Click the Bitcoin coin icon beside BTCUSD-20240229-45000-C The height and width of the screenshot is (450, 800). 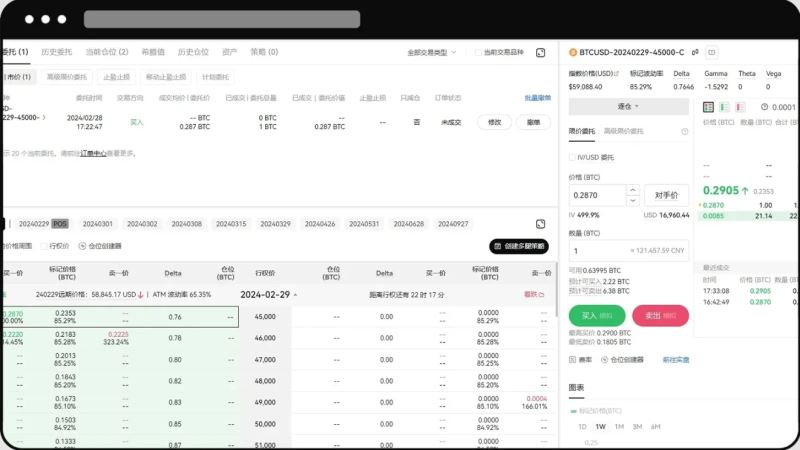click(573, 52)
